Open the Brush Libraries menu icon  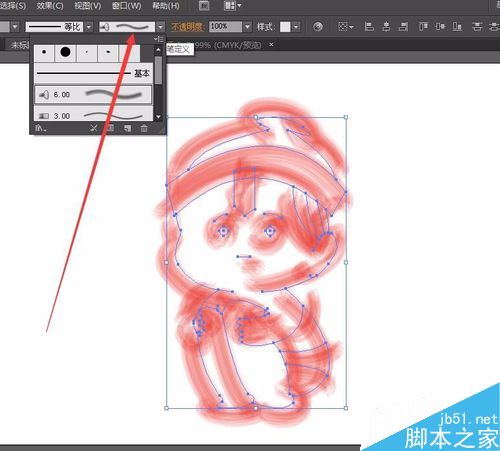(41, 128)
